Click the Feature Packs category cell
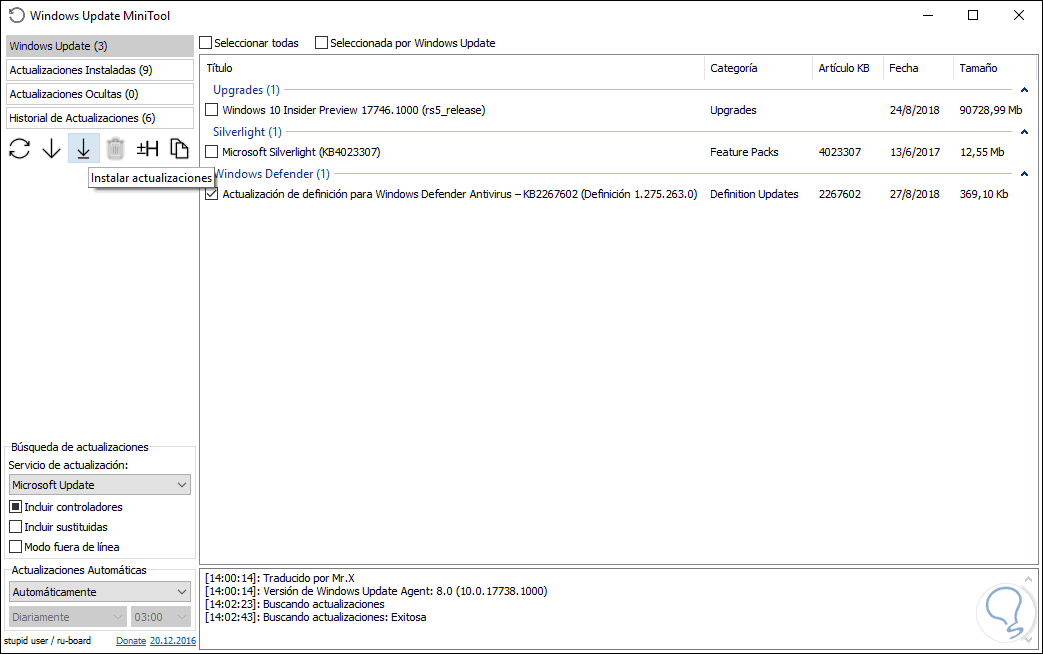 coord(744,152)
